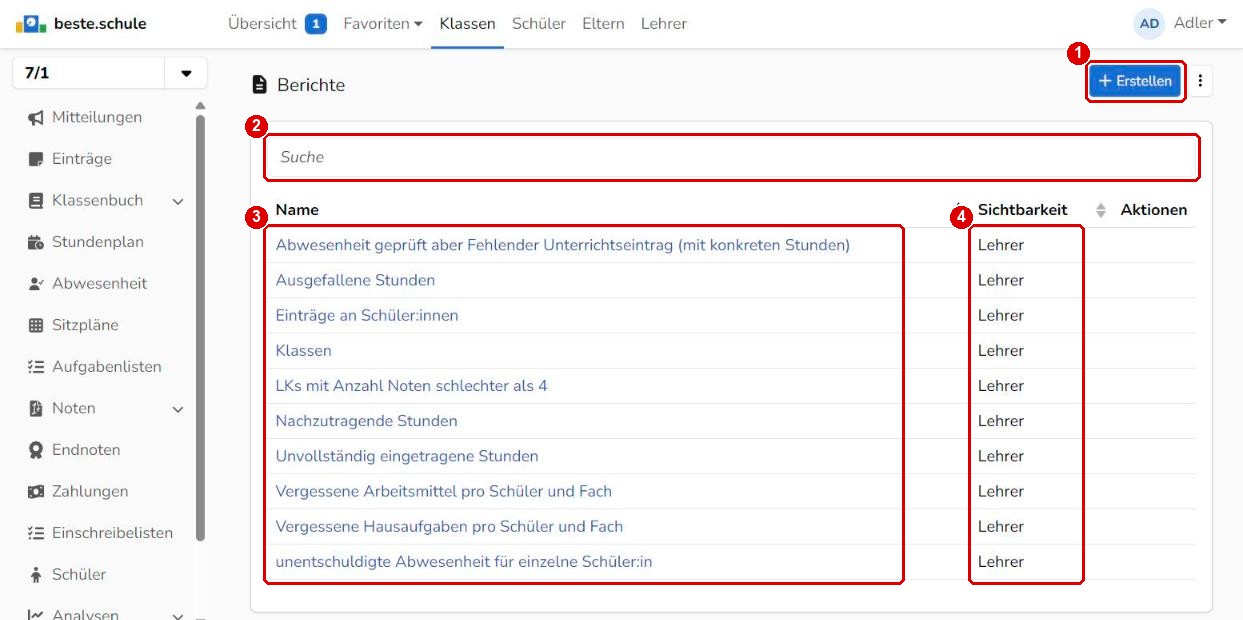Click the Zahlungen money icon

[x=36, y=492]
